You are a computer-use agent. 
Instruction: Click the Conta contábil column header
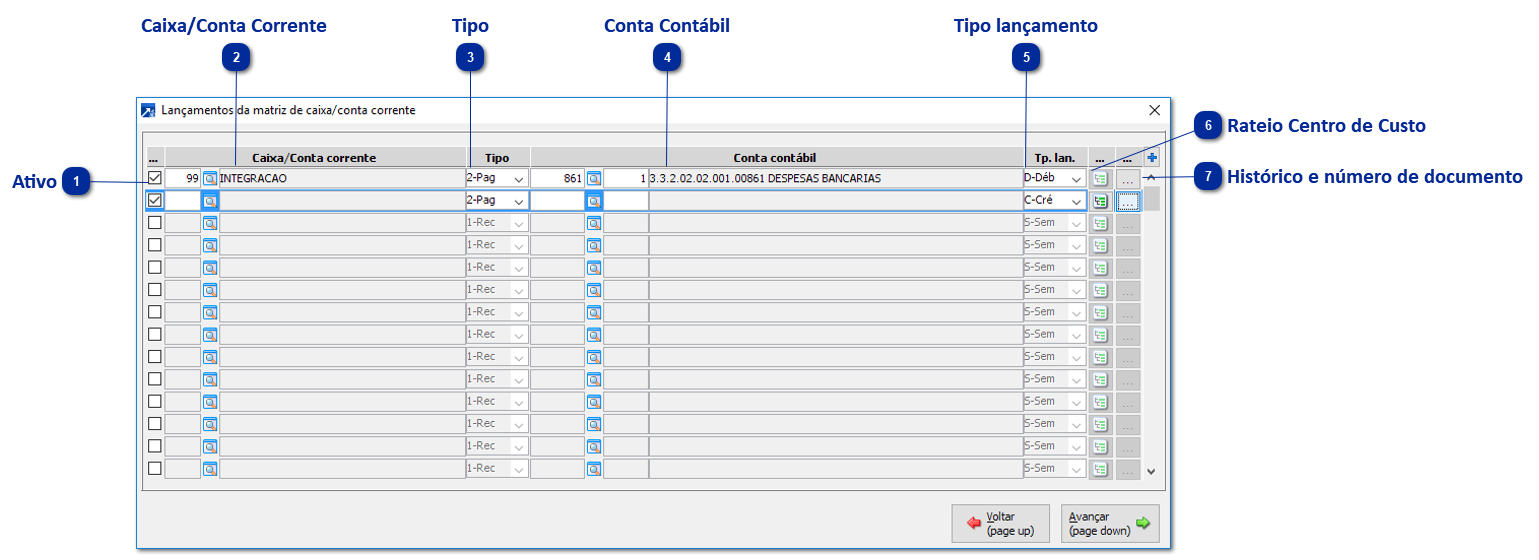click(775, 158)
